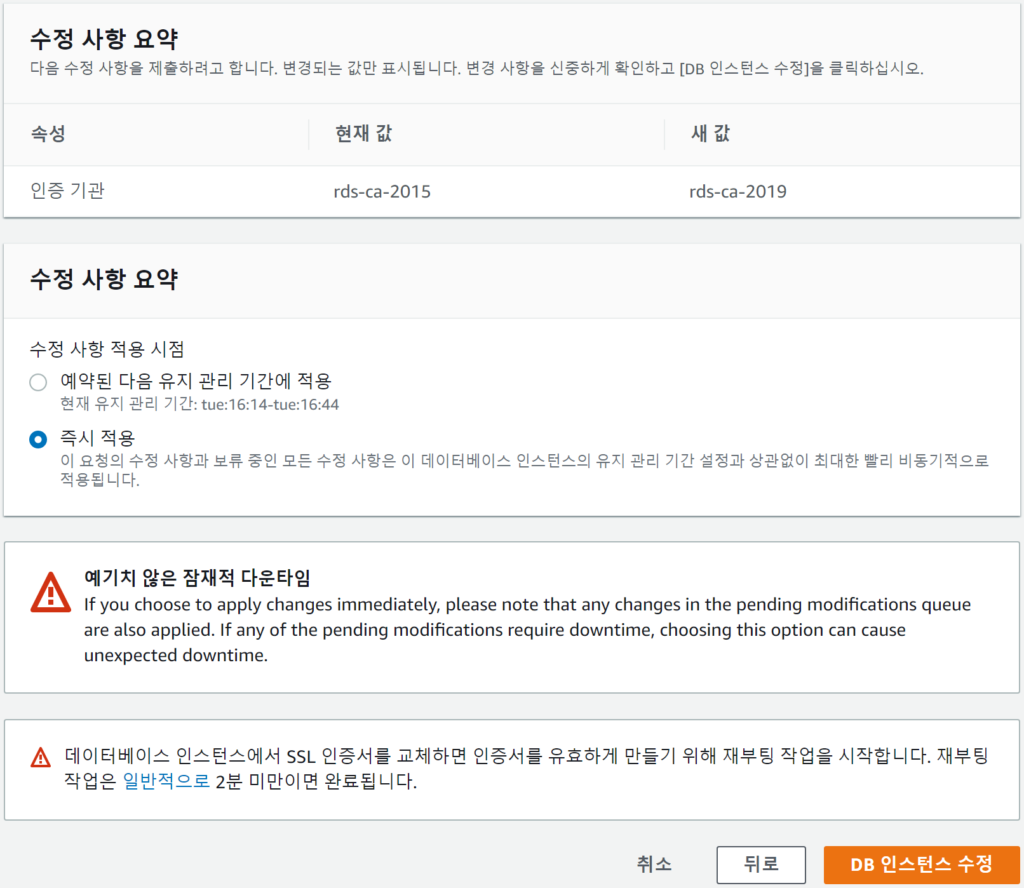This screenshot has width=1024, height=888.
Task: Click the 새 값 column header
Action: click(x=710, y=133)
